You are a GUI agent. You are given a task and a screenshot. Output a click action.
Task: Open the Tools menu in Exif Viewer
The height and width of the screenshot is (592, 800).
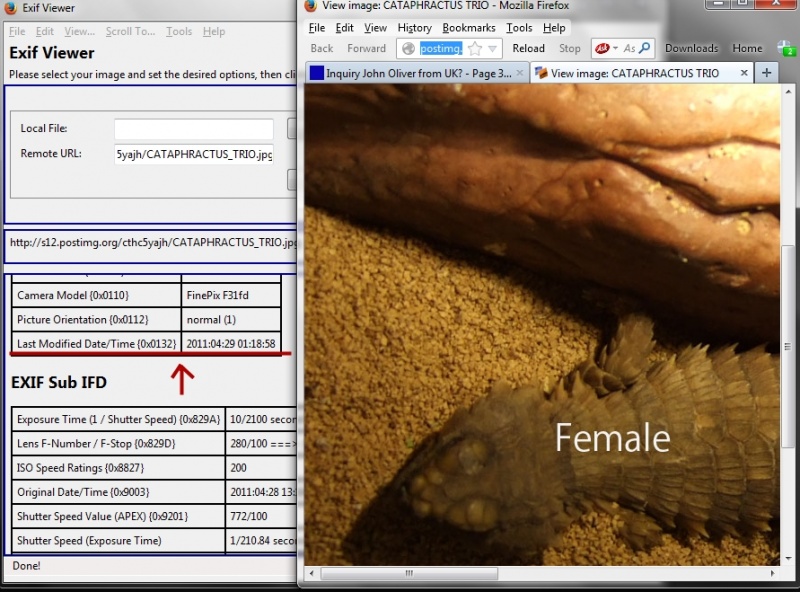179,32
